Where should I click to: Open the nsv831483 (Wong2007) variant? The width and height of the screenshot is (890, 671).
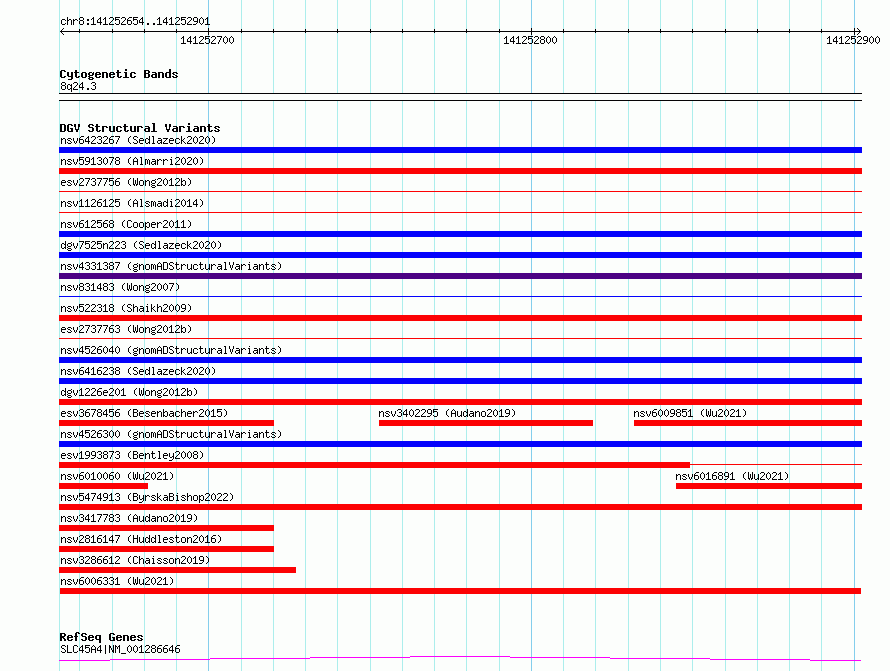(120, 287)
